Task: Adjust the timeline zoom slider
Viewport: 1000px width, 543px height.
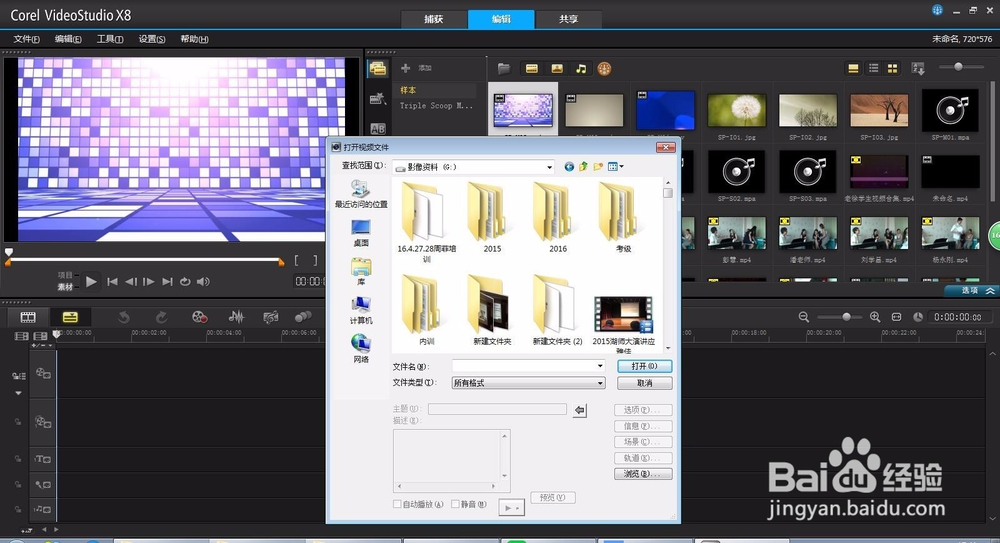Action: coord(846,317)
